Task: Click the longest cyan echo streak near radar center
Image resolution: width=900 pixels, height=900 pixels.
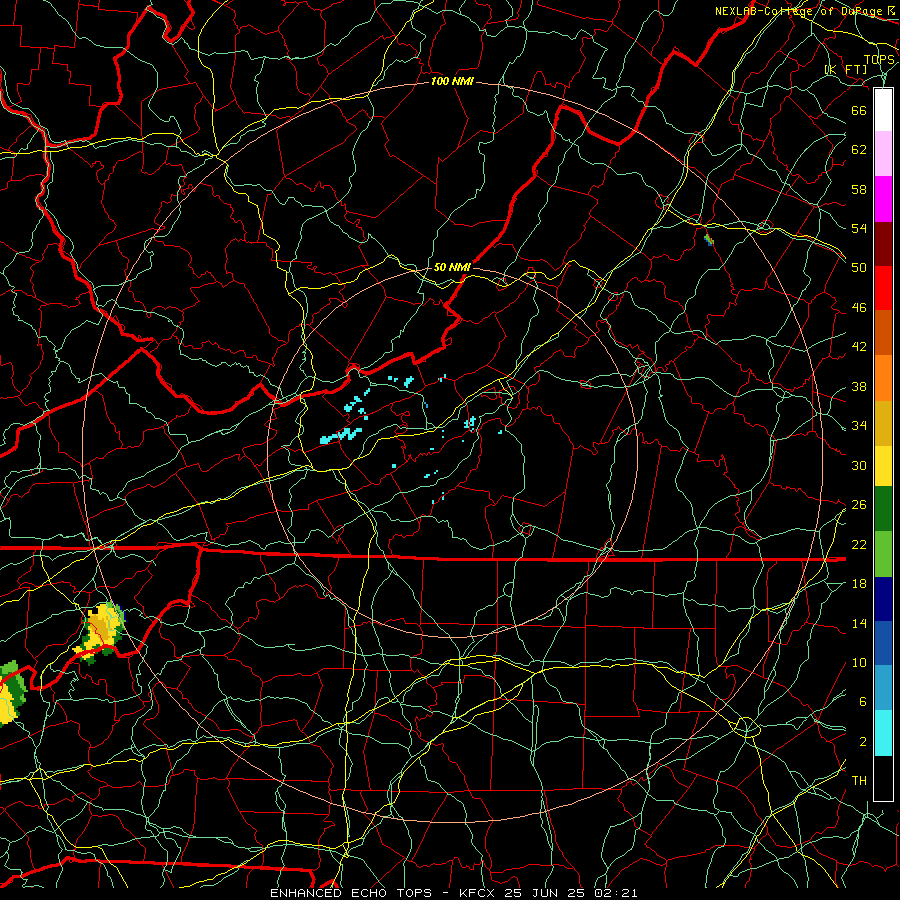Action: pos(341,436)
